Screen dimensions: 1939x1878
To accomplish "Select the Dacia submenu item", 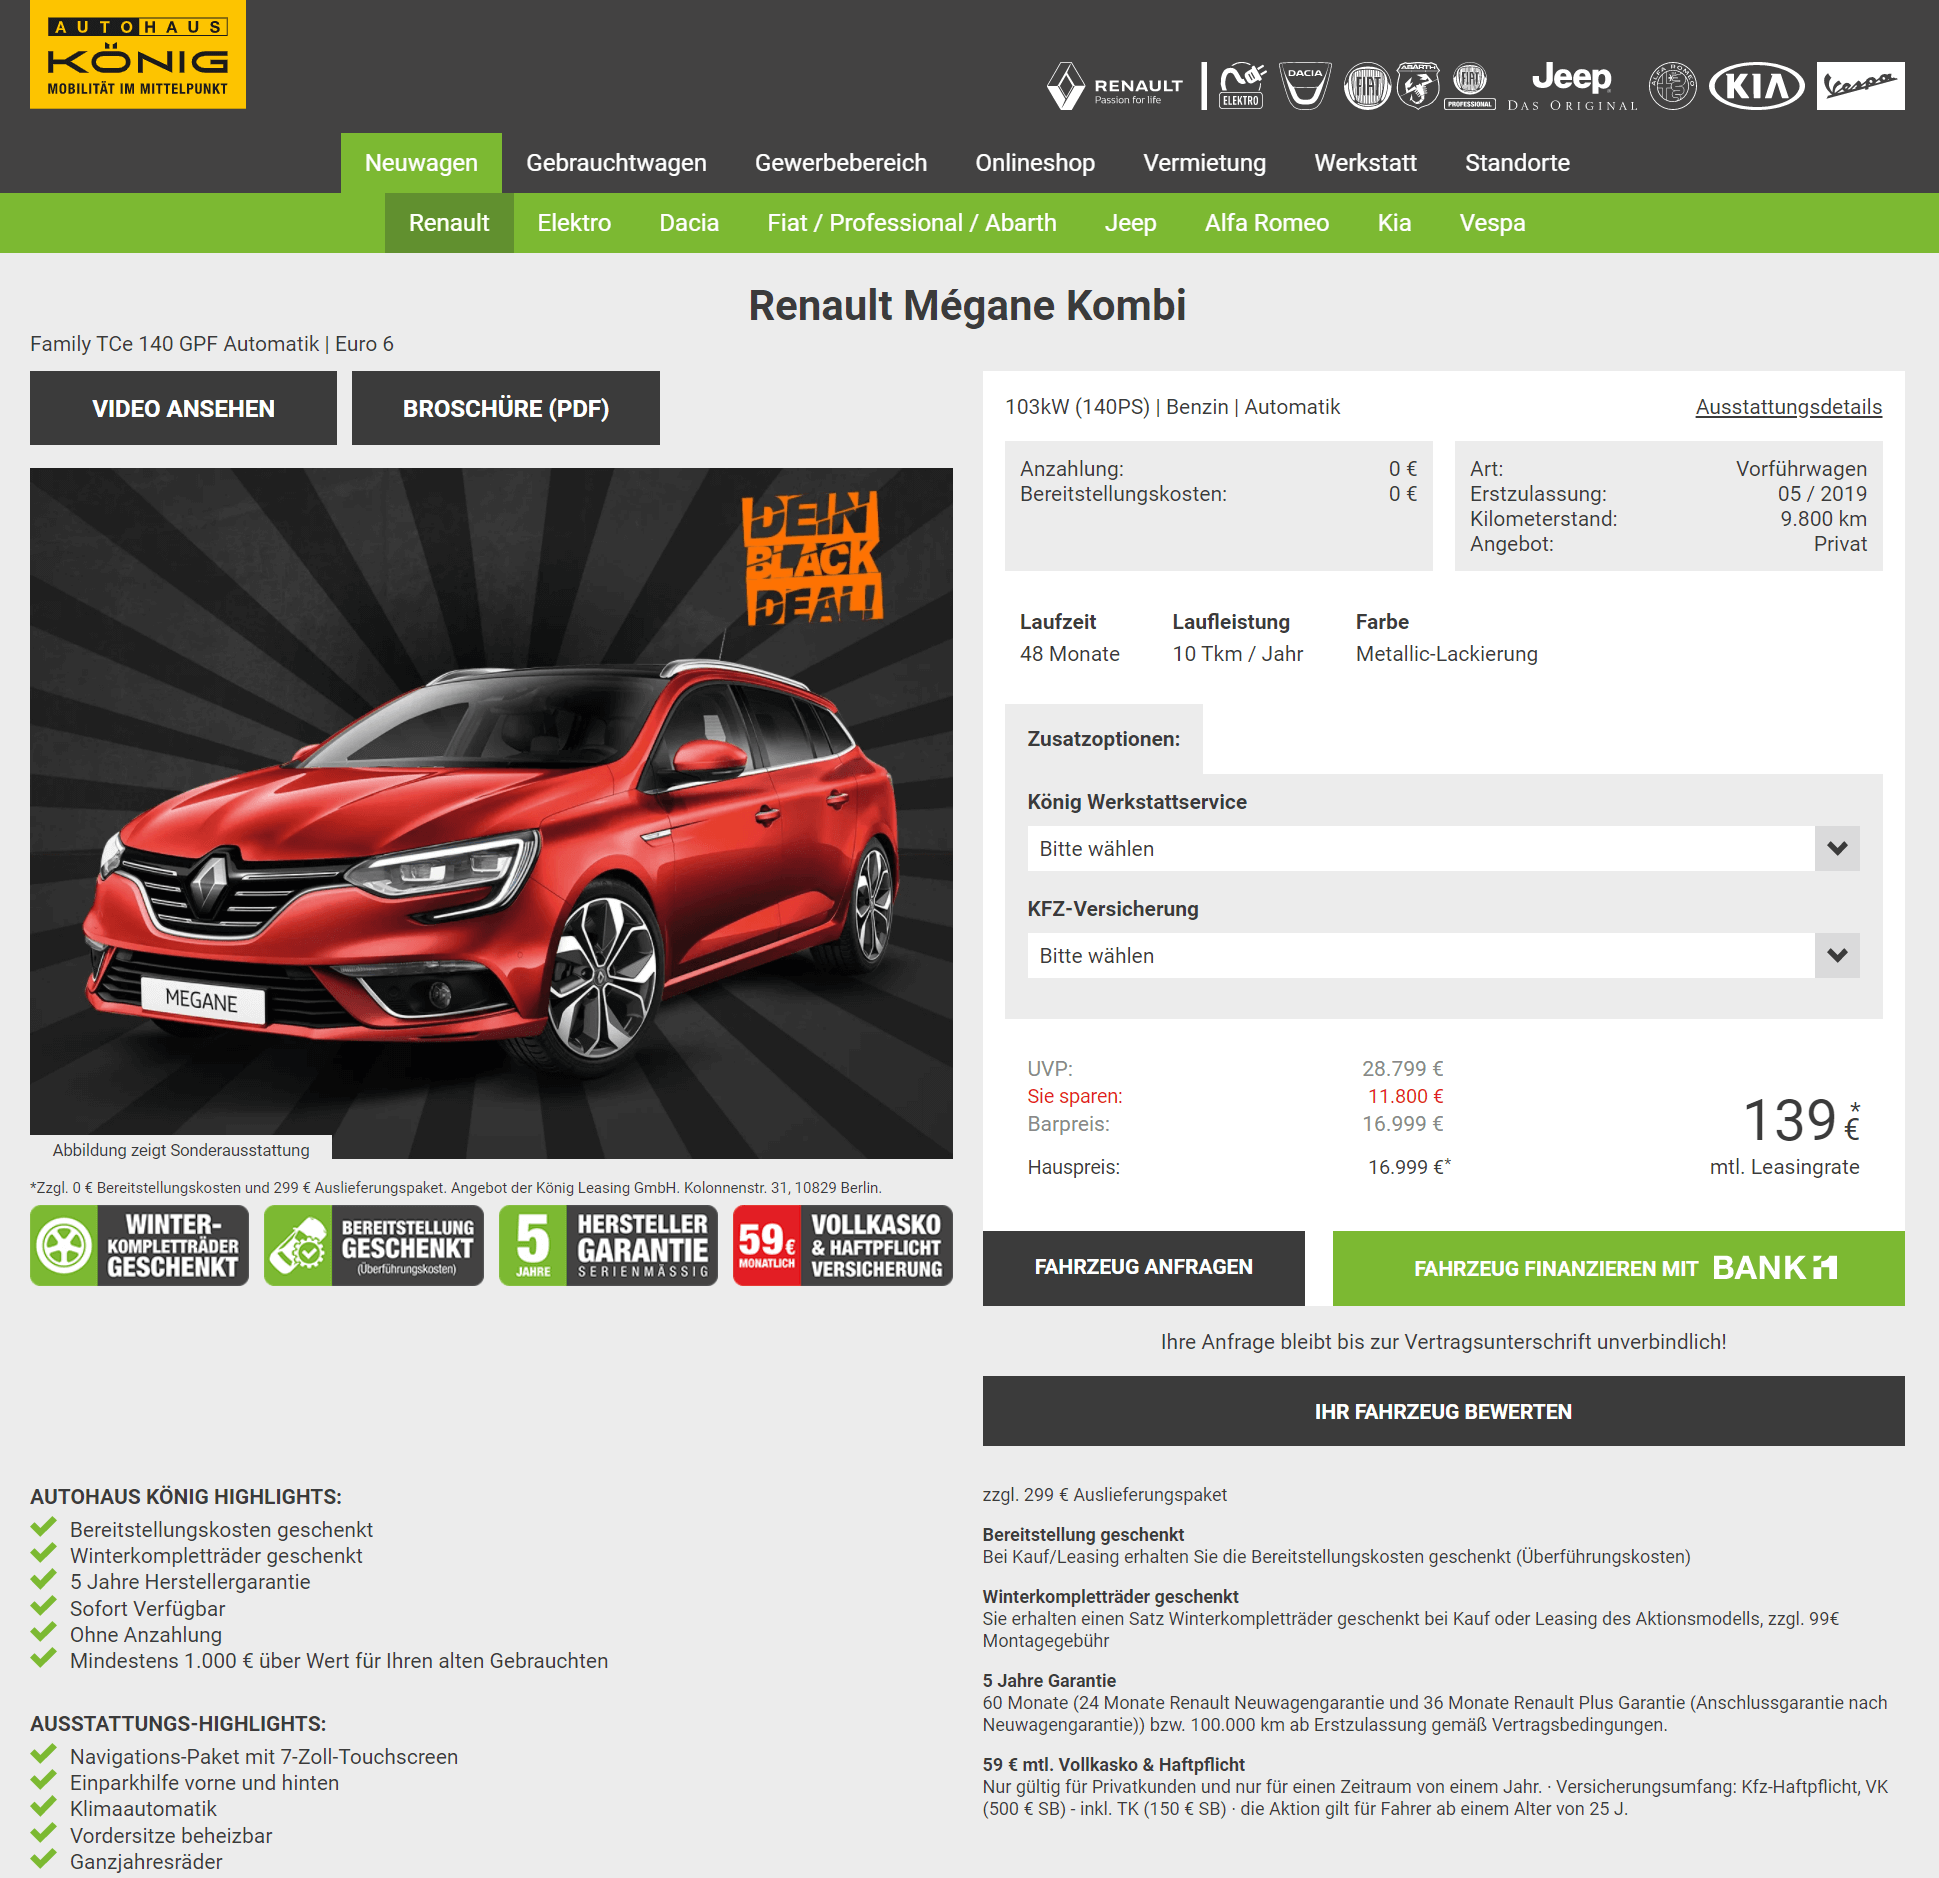I will tap(689, 223).
